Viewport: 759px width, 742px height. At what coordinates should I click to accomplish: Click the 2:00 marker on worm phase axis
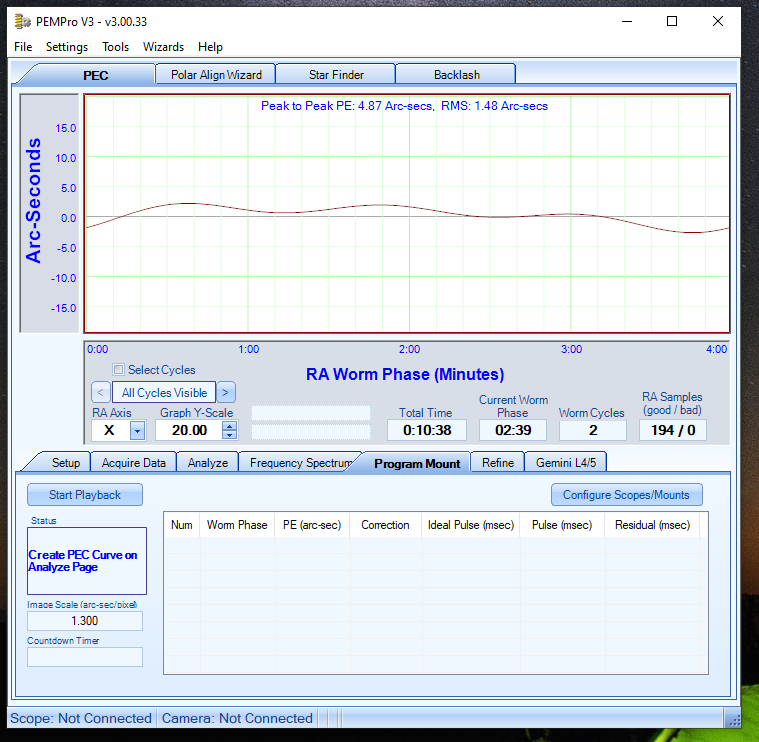coord(409,349)
